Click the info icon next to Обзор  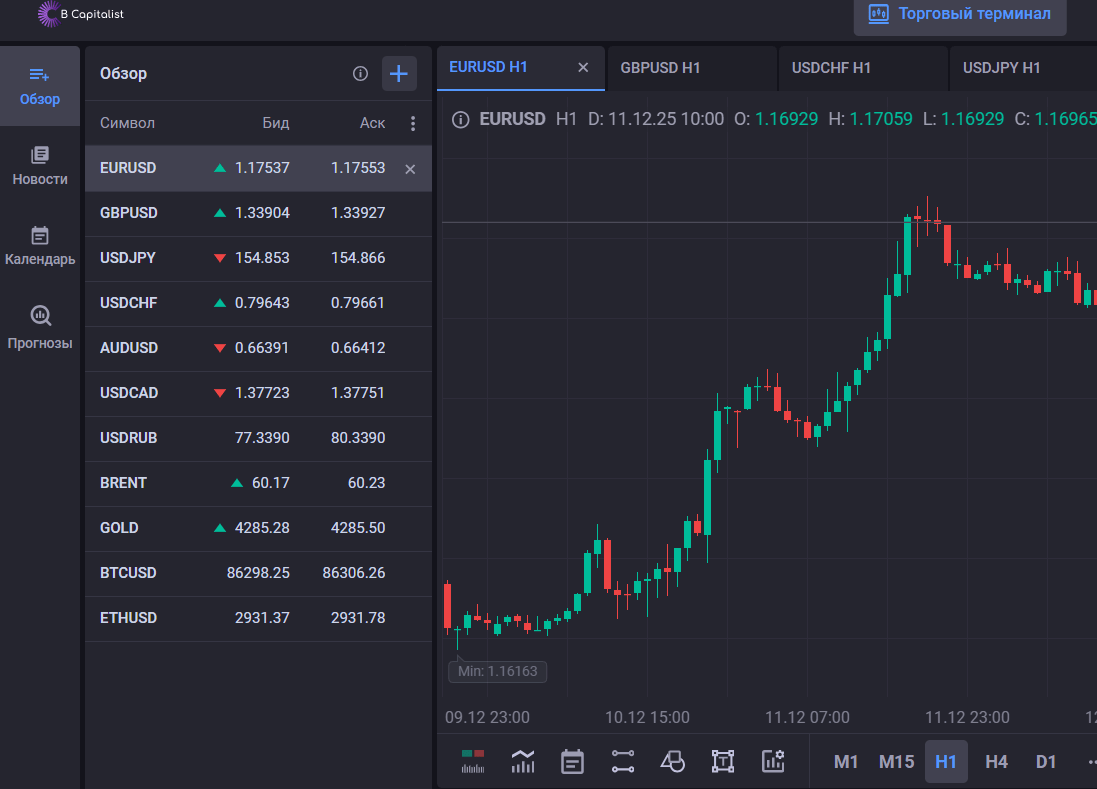pyautogui.click(x=361, y=73)
